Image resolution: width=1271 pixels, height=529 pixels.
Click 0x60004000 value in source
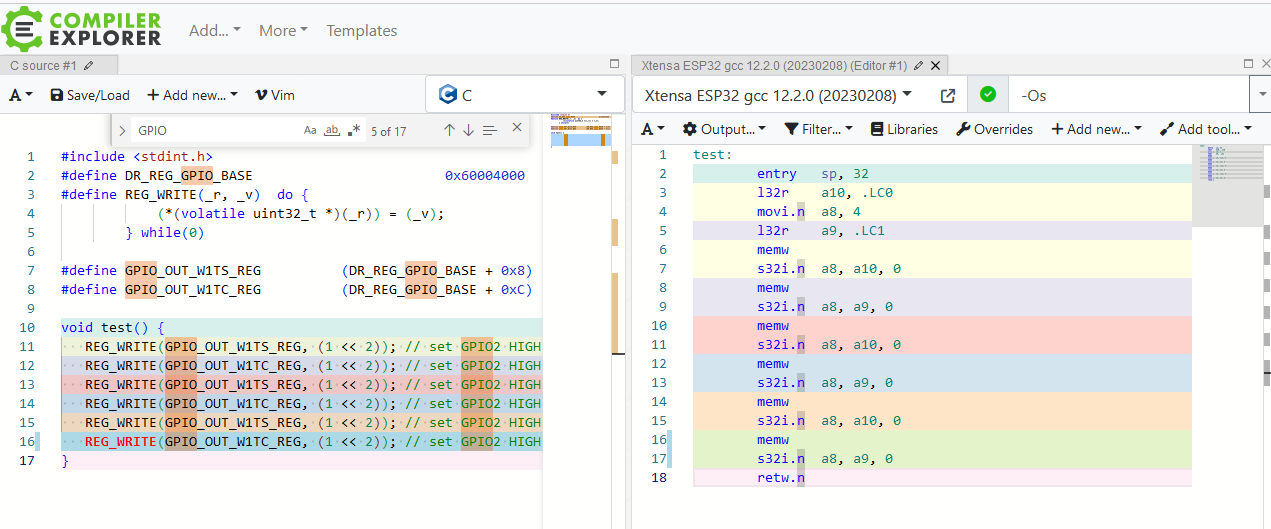pyautogui.click(x=484, y=176)
